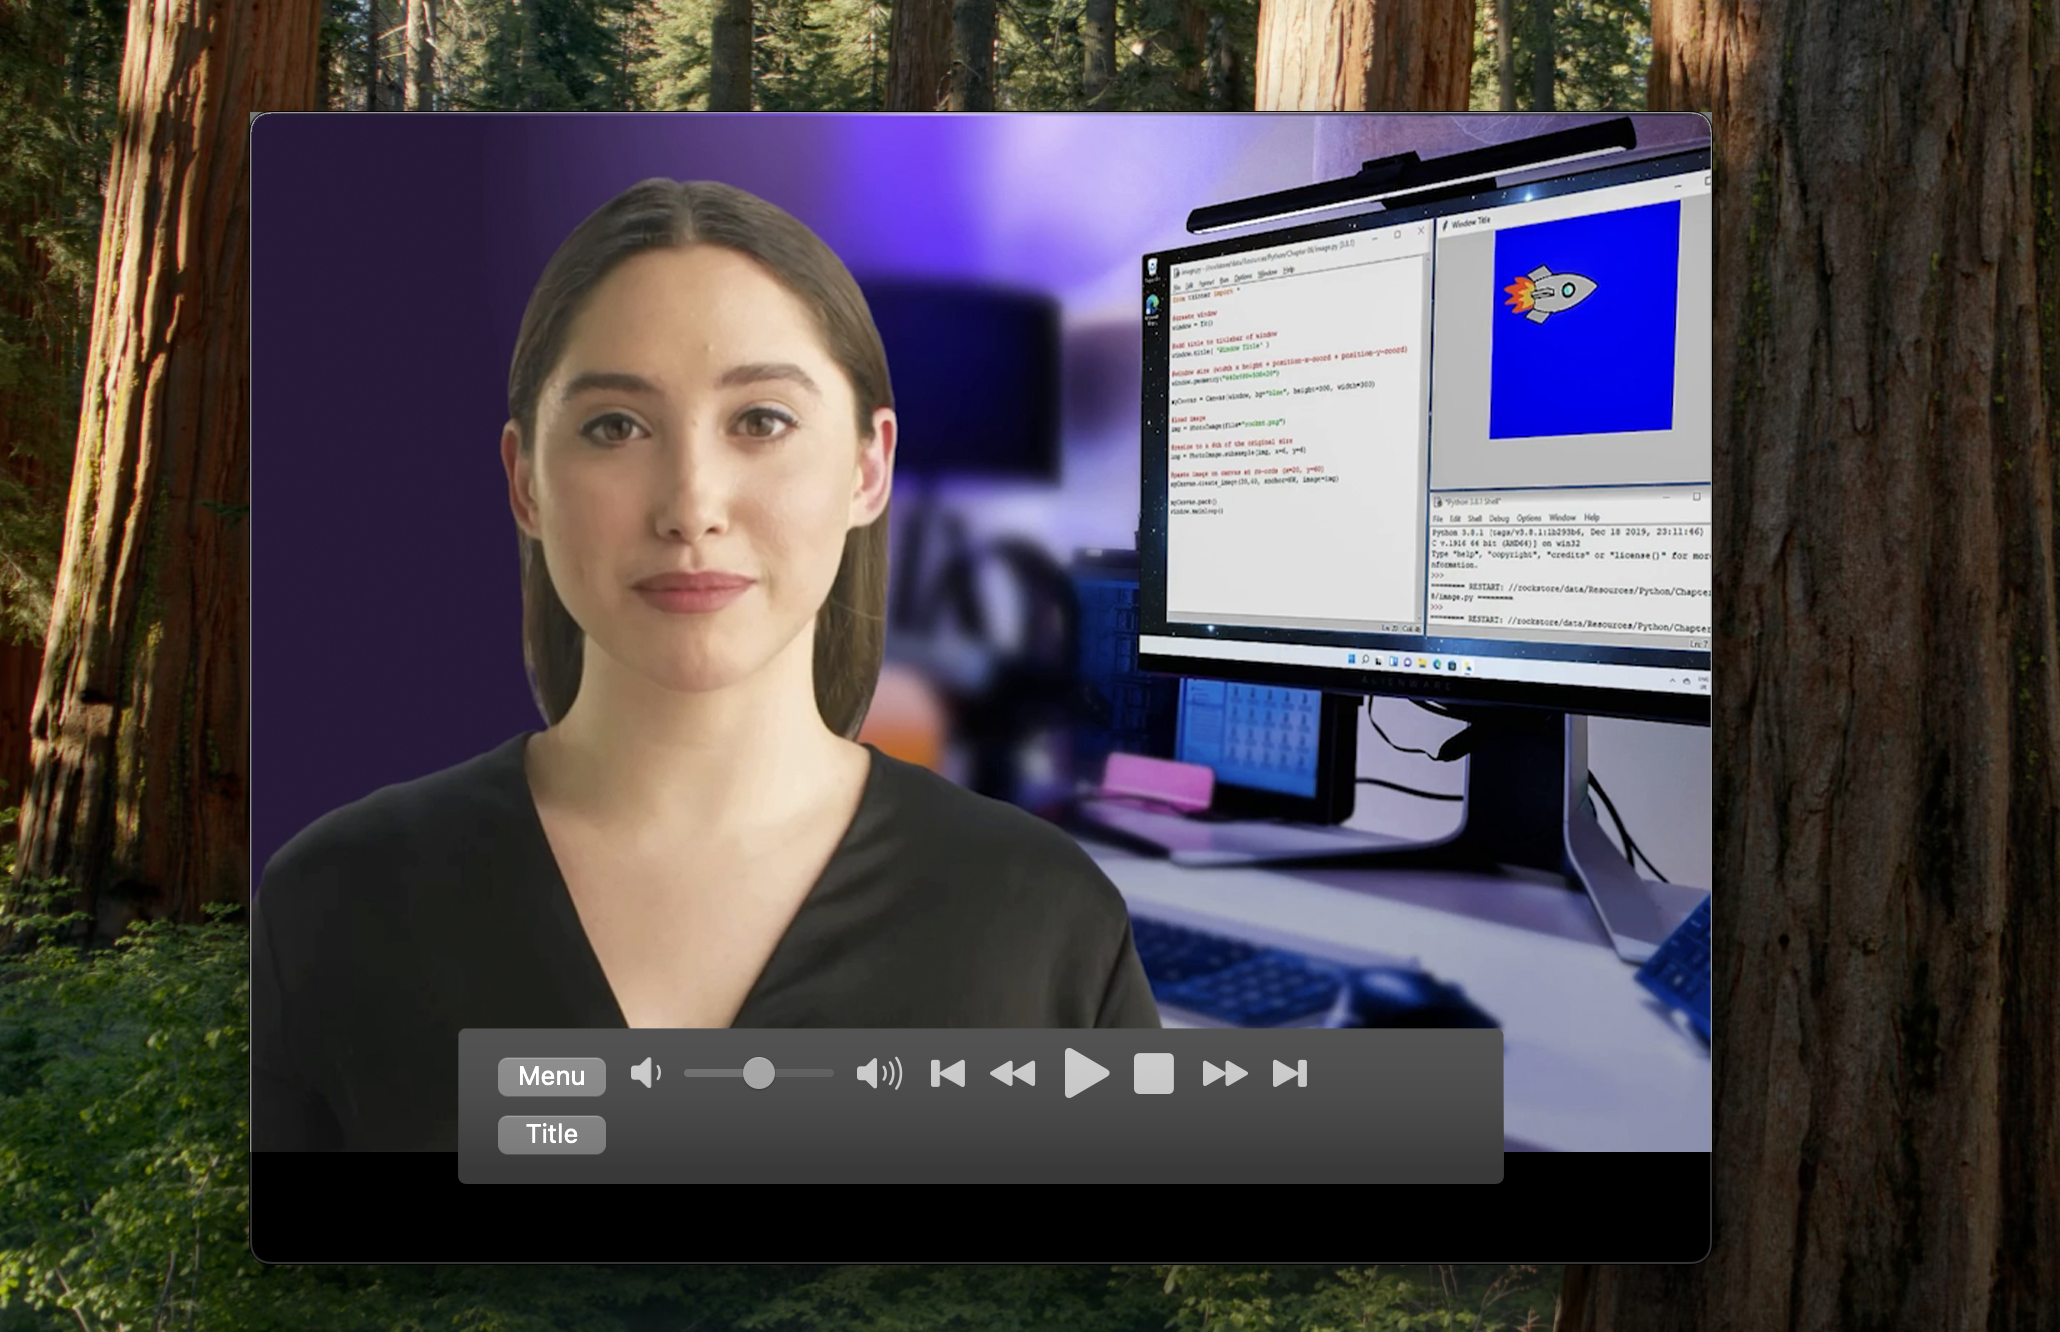Open the DVD Menu button
The height and width of the screenshot is (1332, 2060).
pyautogui.click(x=551, y=1076)
